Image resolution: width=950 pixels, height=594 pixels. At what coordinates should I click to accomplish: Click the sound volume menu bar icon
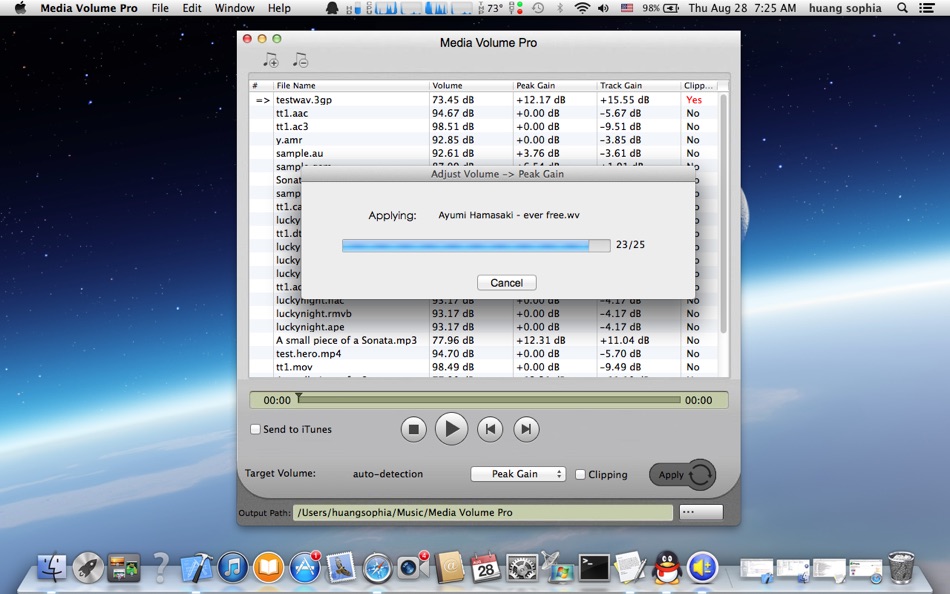[603, 8]
